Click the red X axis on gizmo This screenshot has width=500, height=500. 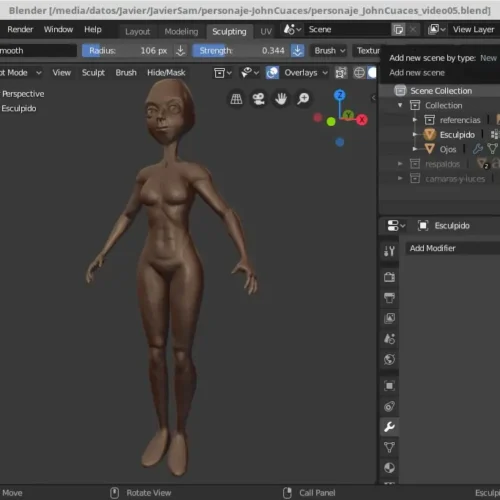coord(362,120)
